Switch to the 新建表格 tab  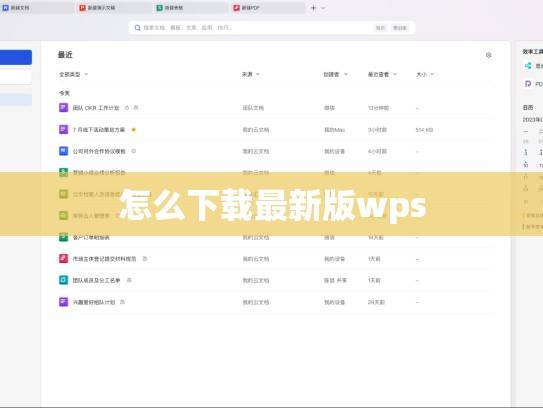(x=191, y=8)
